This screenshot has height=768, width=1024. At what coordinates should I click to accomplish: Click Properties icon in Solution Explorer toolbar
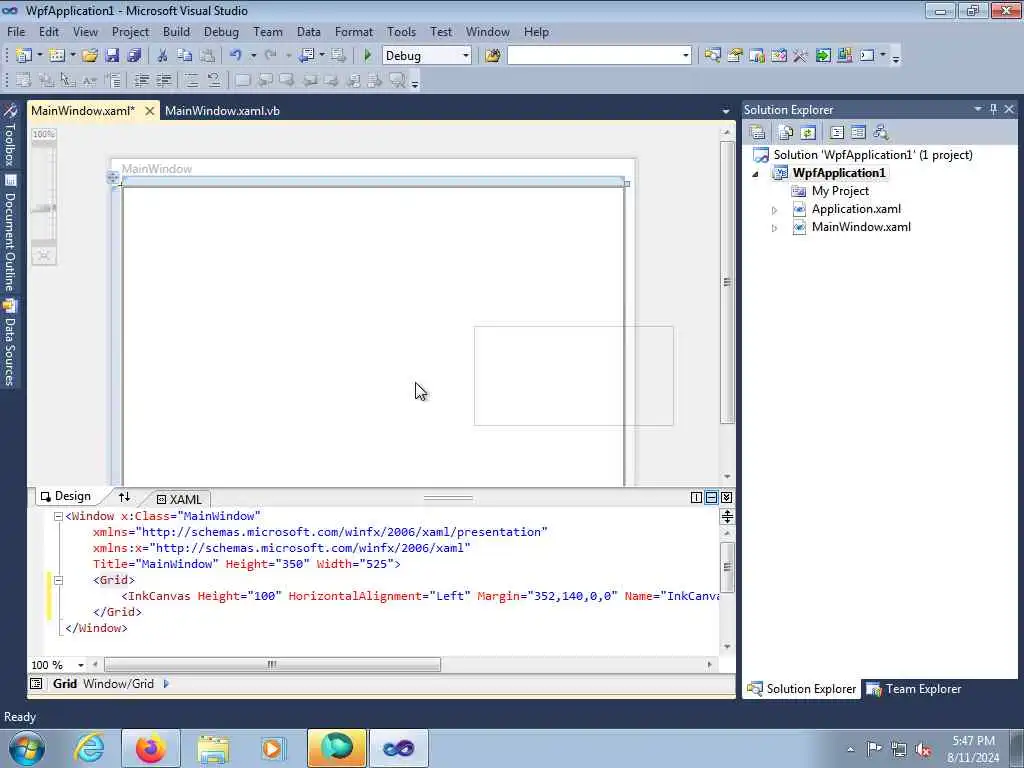pyautogui.click(x=758, y=133)
